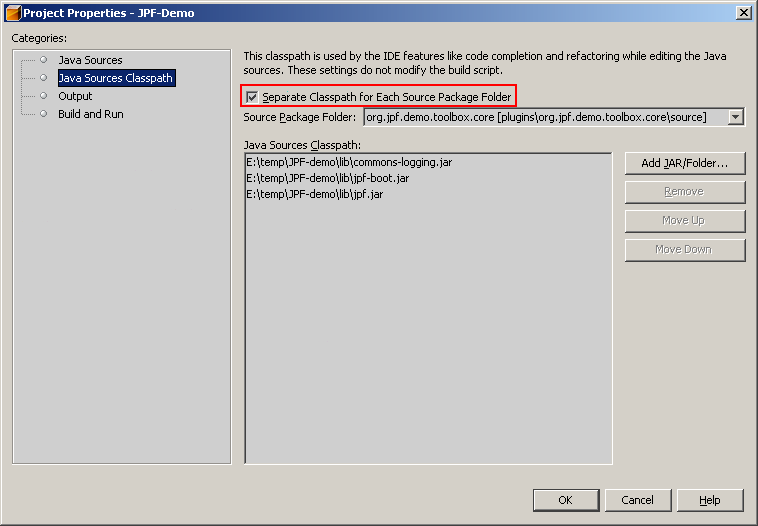Click the bullet icon beside Output

pyautogui.click(x=43, y=96)
